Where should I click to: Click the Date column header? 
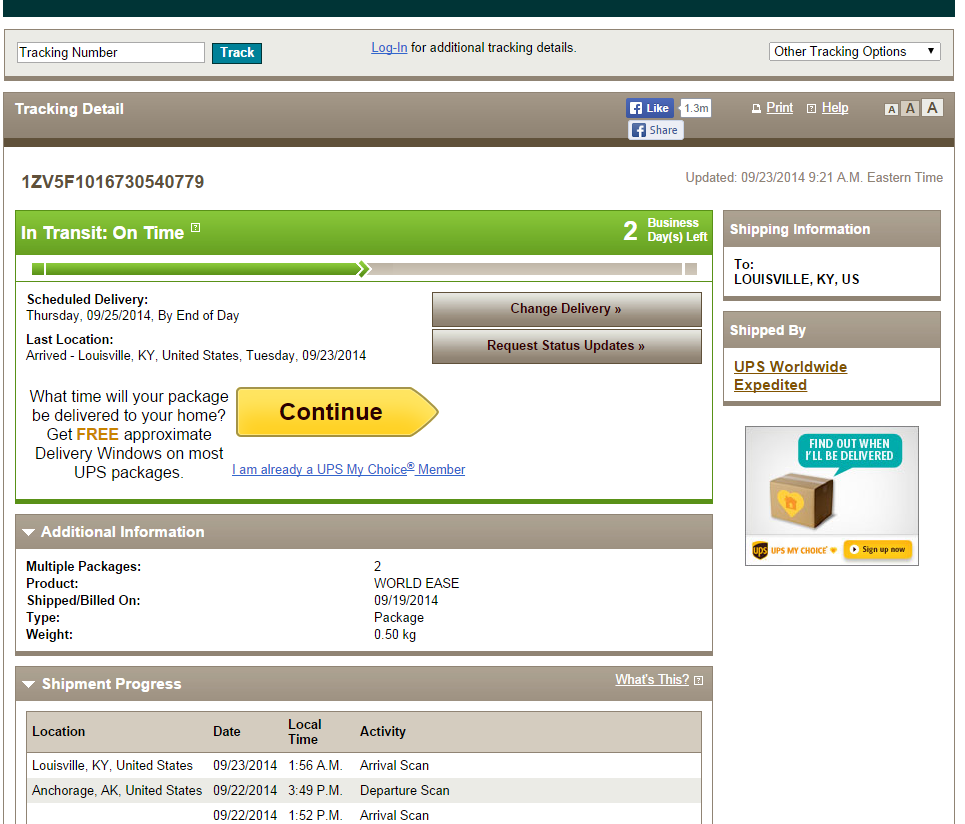226,732
